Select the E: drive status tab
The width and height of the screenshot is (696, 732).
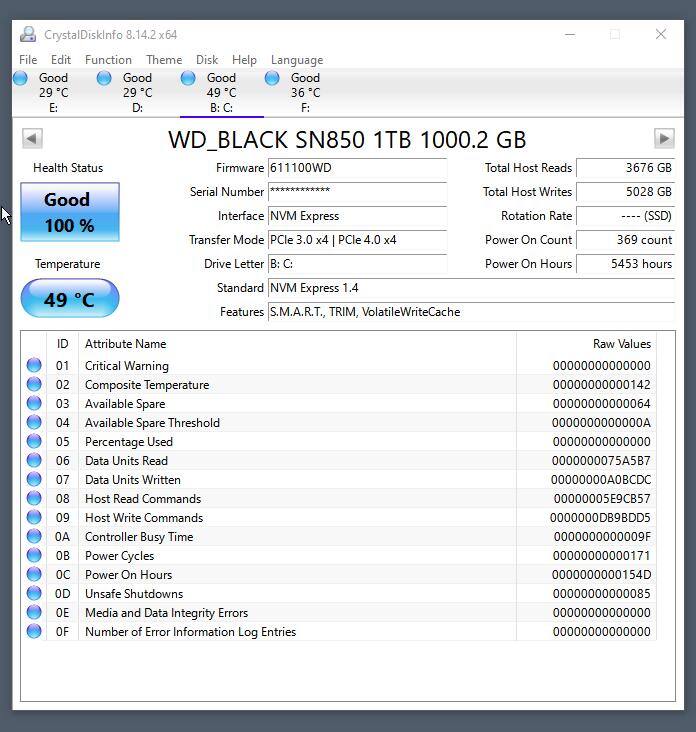(x=53, y=92)
